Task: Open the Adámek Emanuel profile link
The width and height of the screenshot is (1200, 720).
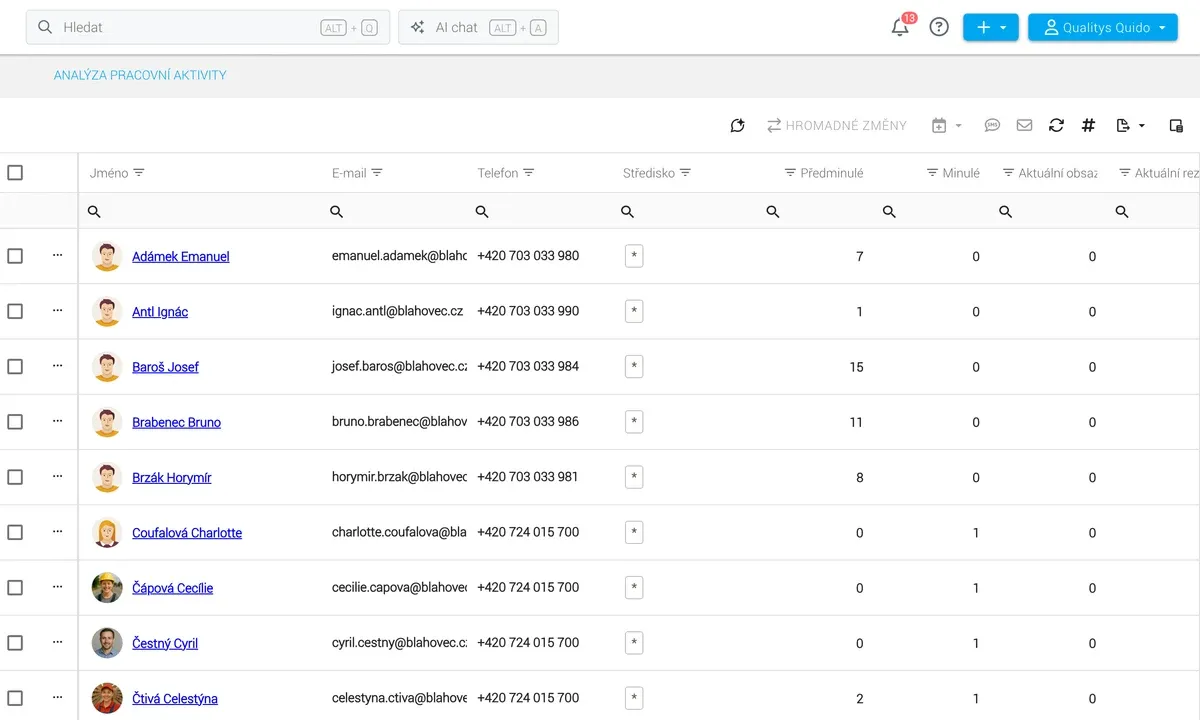Action: pos(181,257)
